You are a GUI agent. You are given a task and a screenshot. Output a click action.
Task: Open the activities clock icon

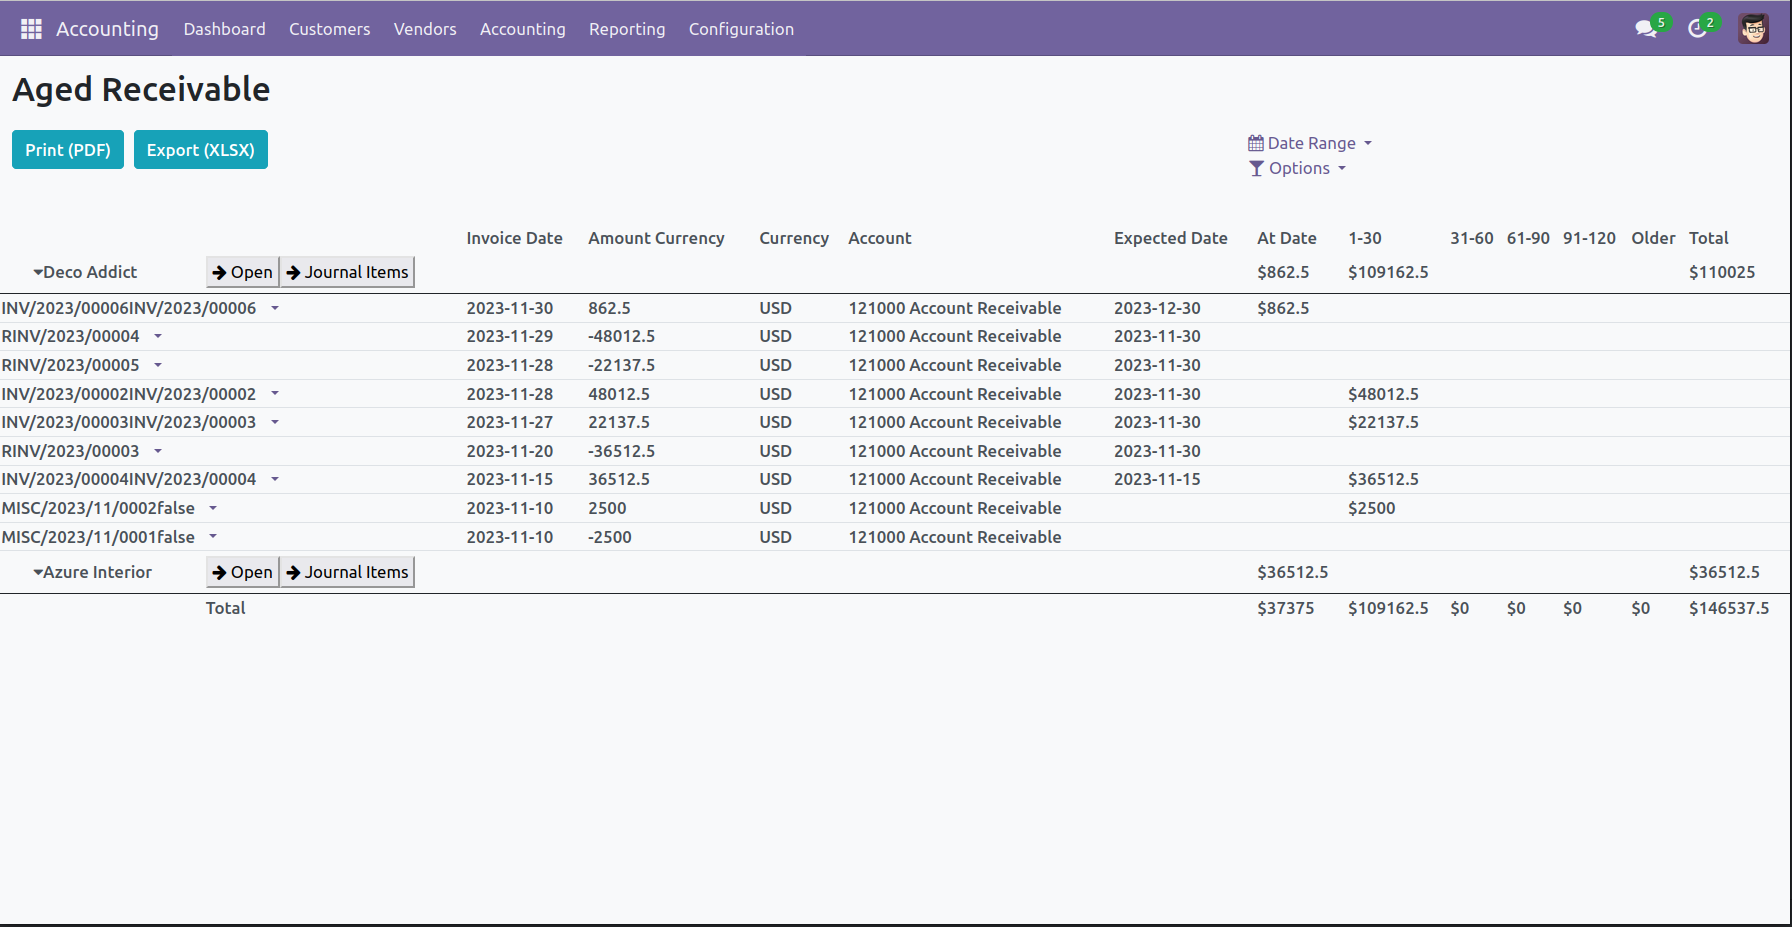(x=1697, y=29)
